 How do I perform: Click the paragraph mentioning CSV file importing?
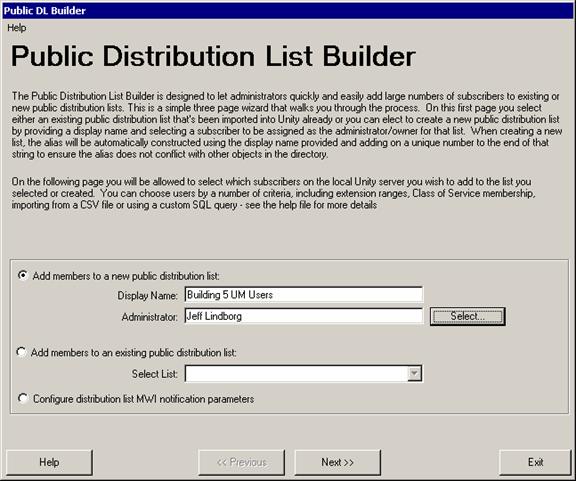pyautogui.click(x=273, y=193)
